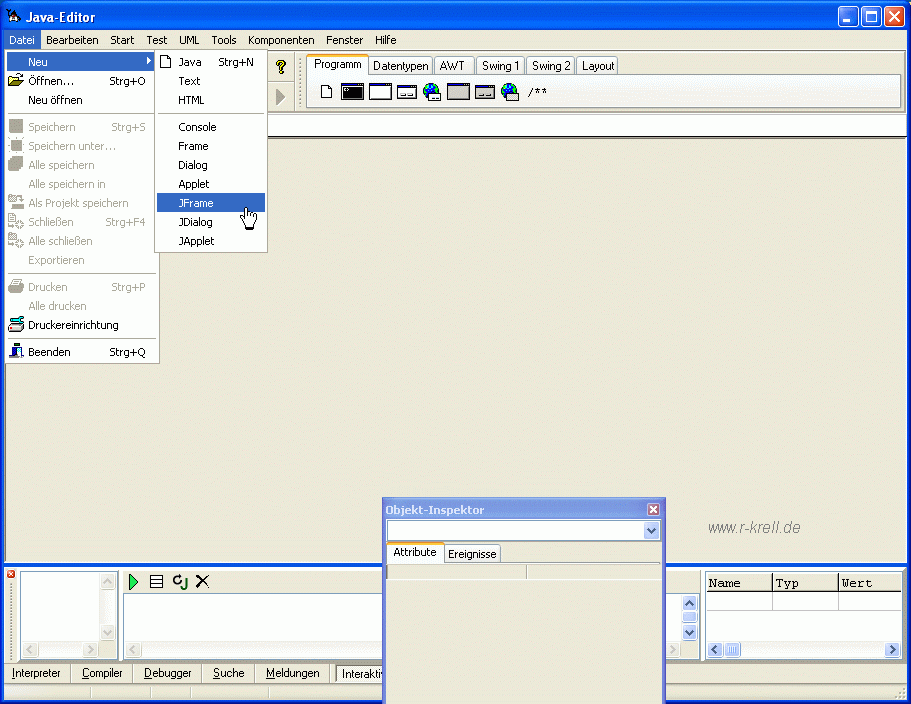Viewport: 911px width, 704px height.
Task: Click the Console program icon in Programm toolbar
Action: tap(352, 92)
